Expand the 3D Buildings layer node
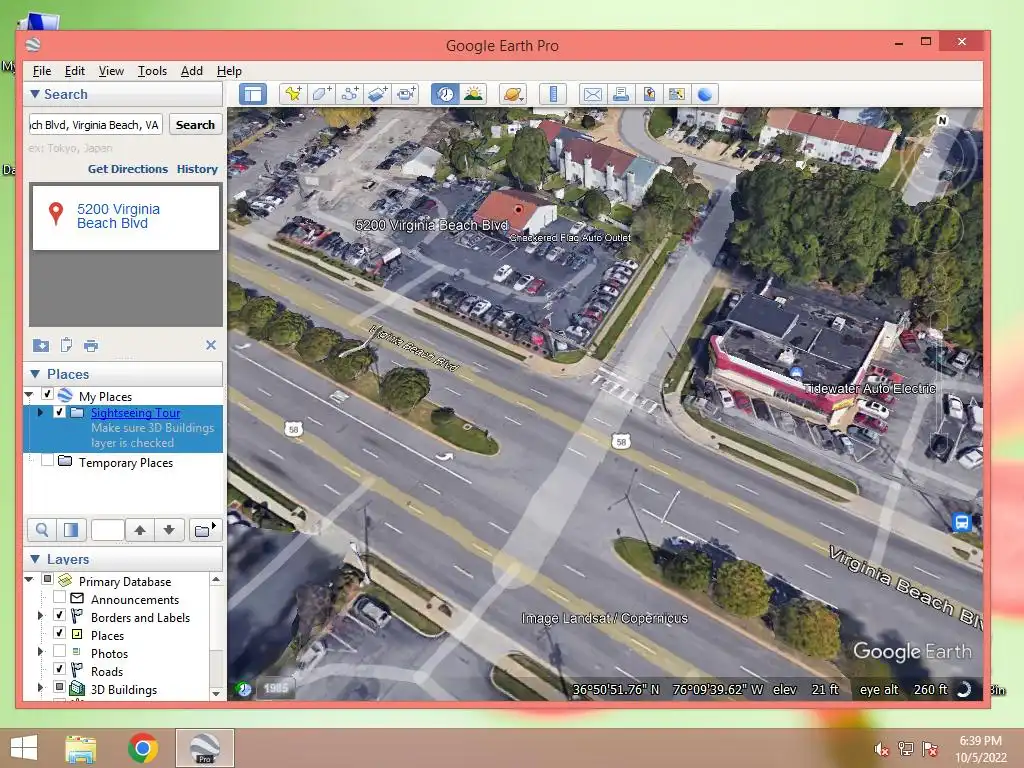The image size is (1024, 768). 40,687
